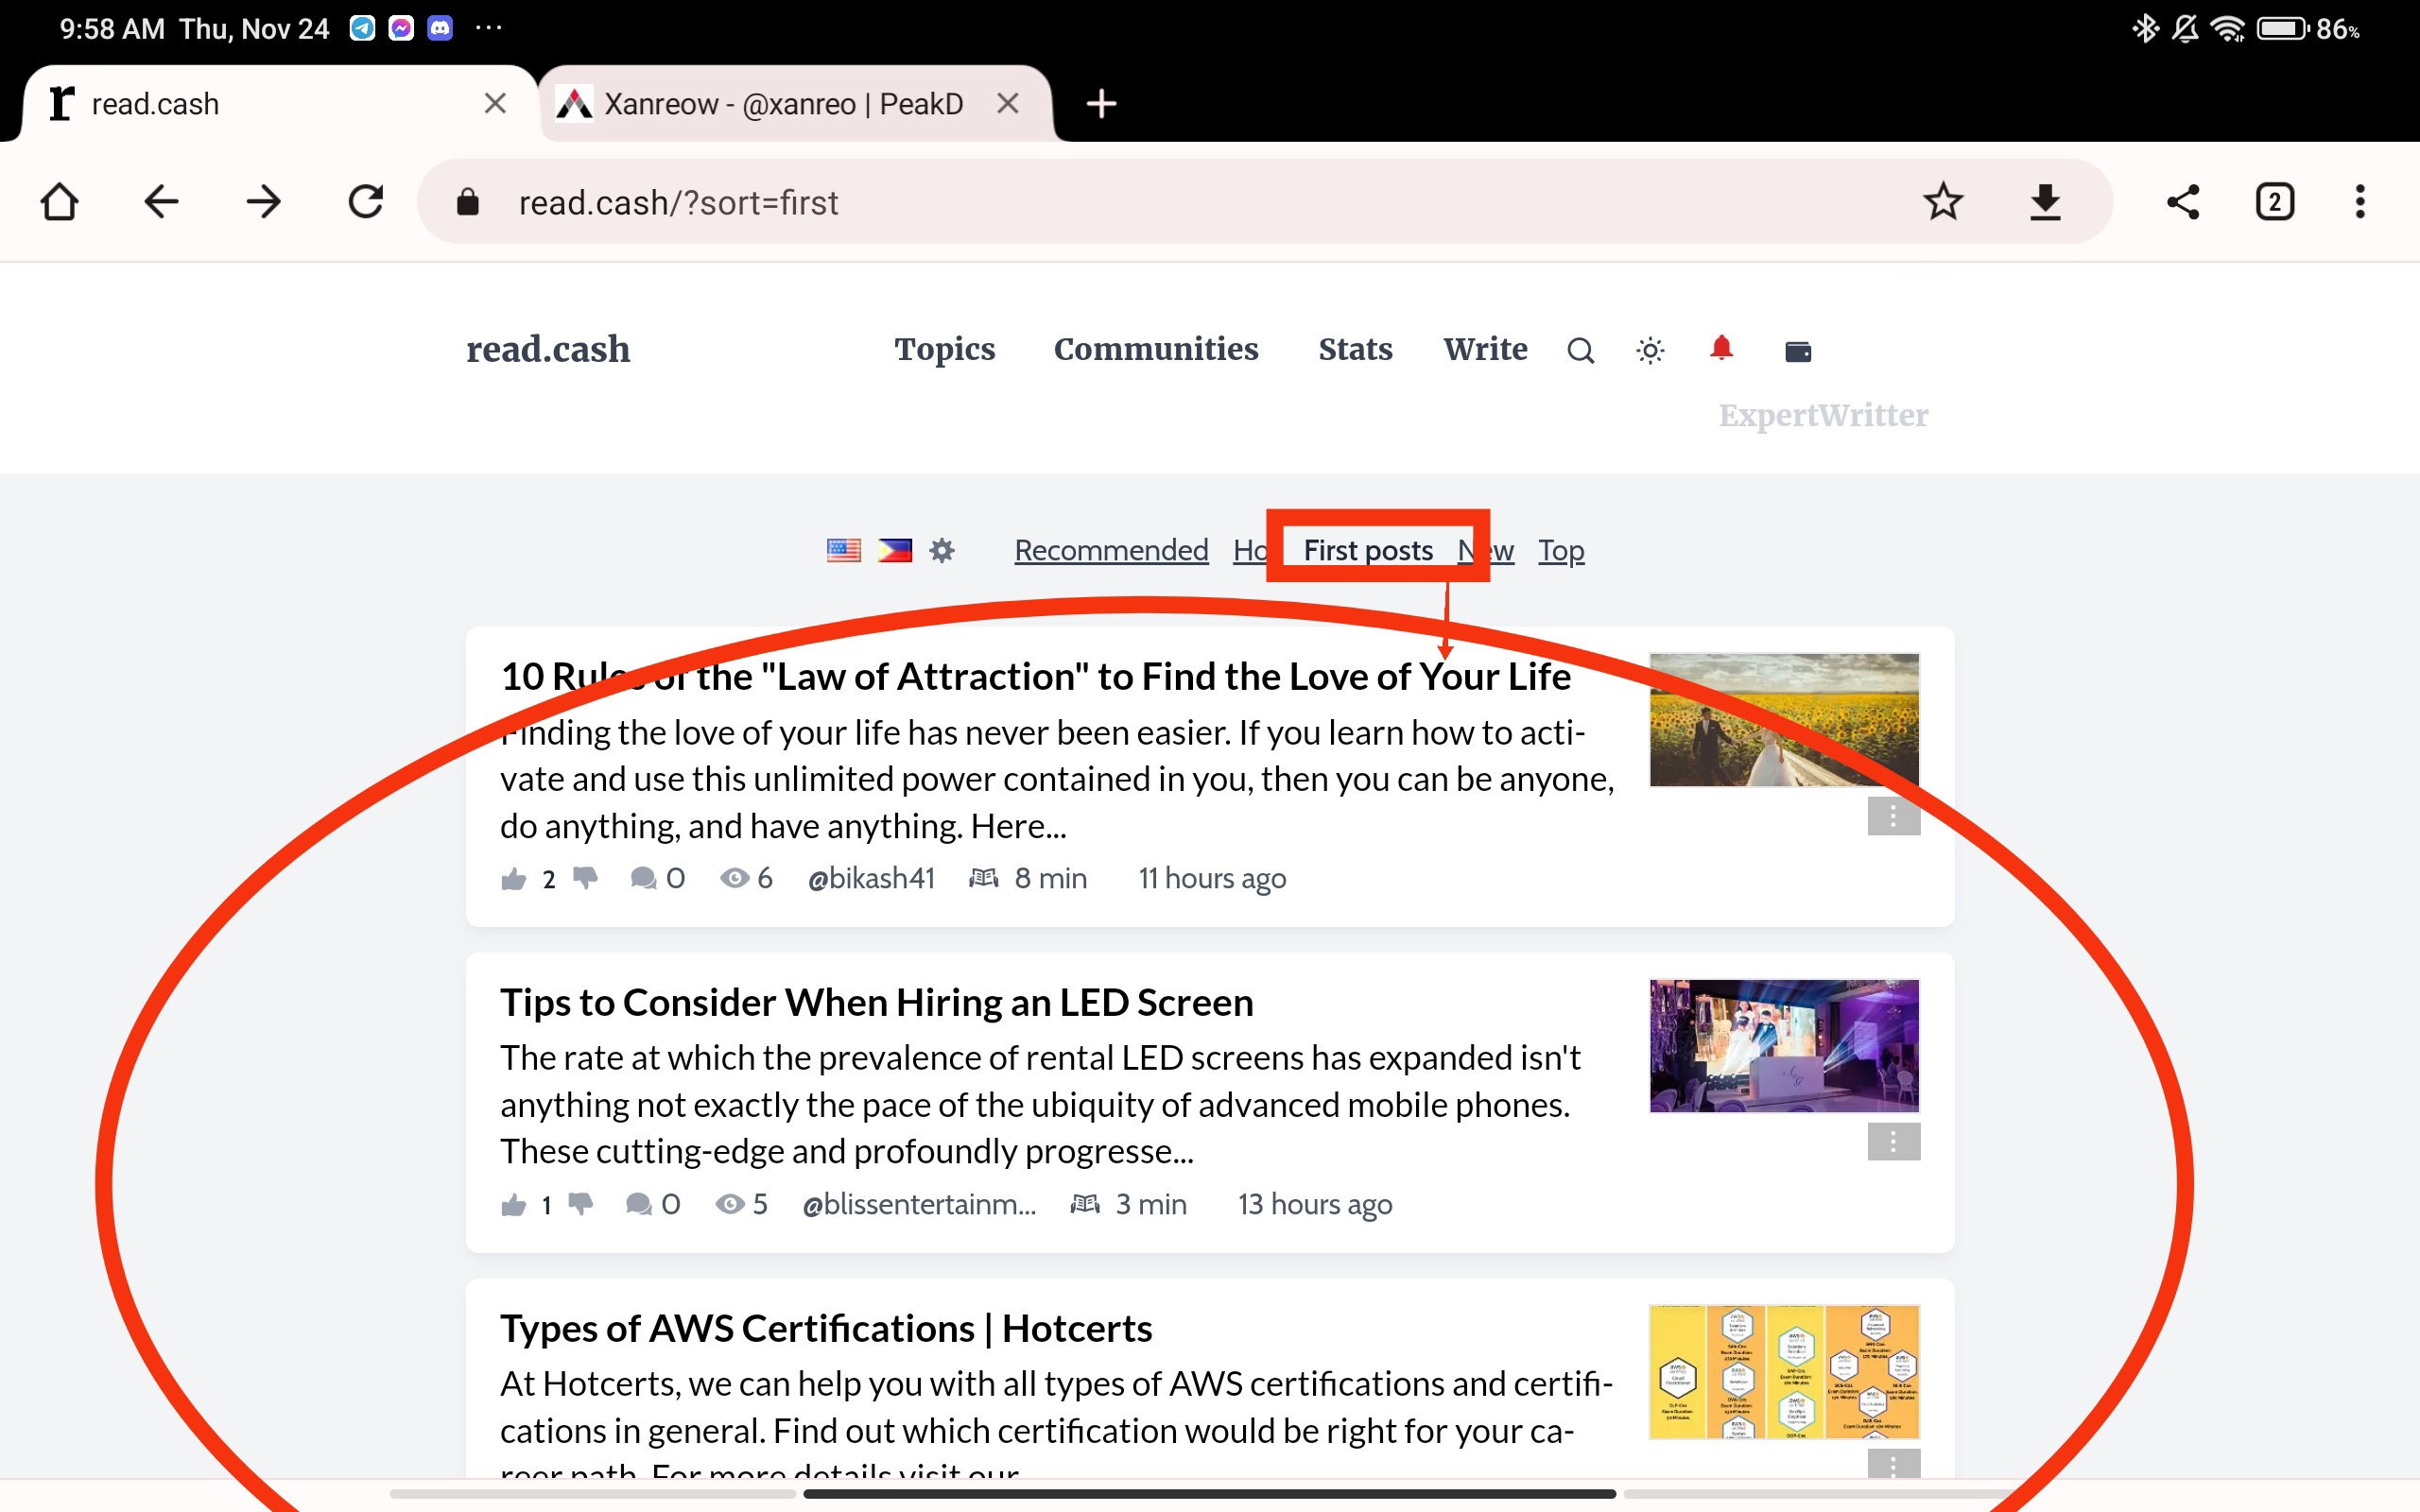Tap the Bluetooth status icon
2420x1512 pixels.
click(2145, 28)
